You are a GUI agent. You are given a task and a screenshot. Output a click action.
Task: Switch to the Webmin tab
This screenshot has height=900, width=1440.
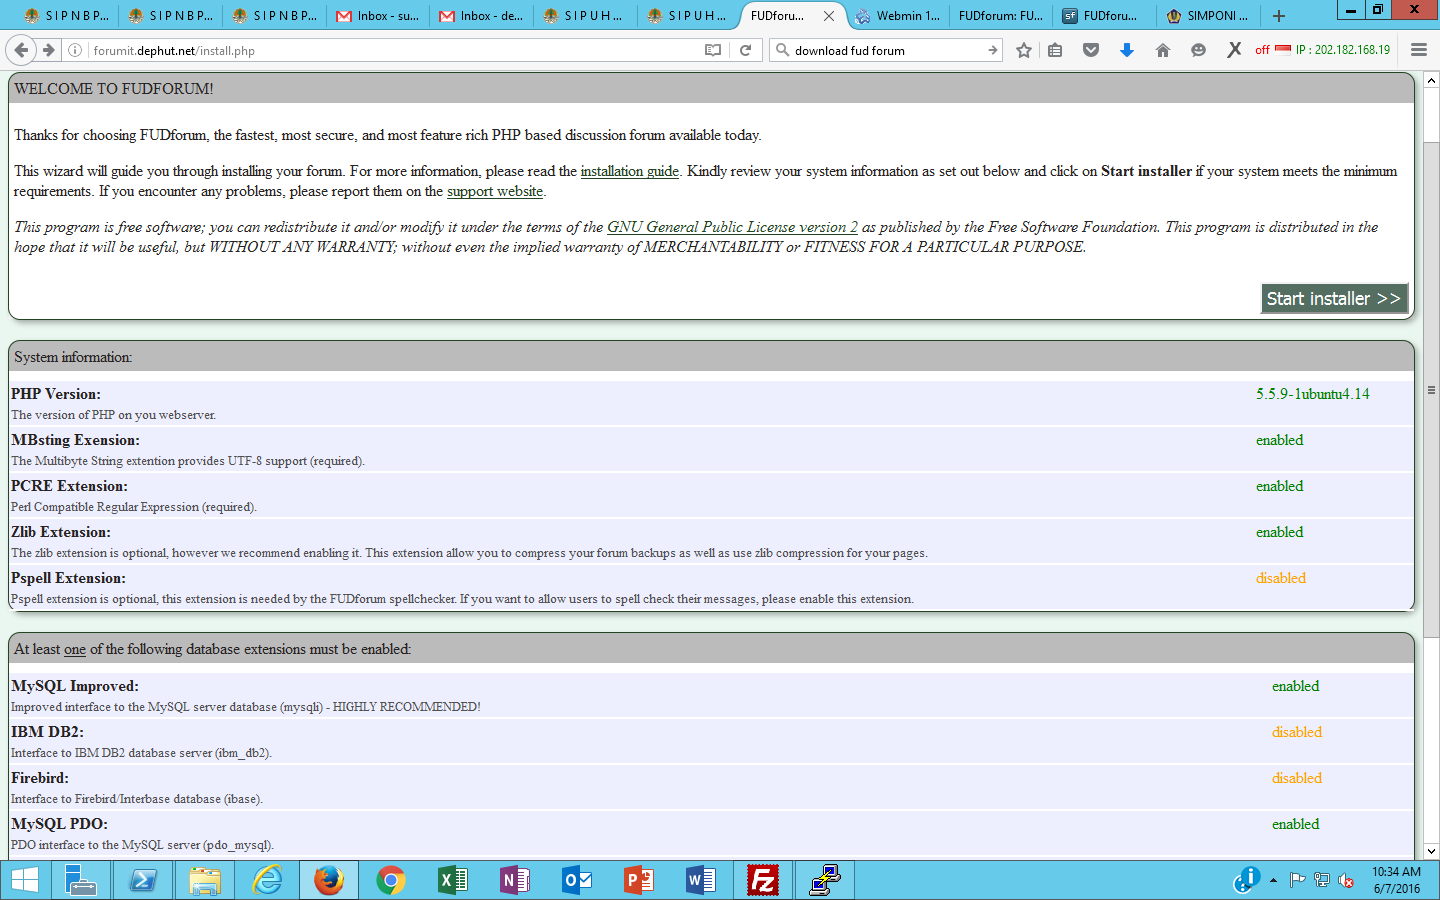pos(897,16)
